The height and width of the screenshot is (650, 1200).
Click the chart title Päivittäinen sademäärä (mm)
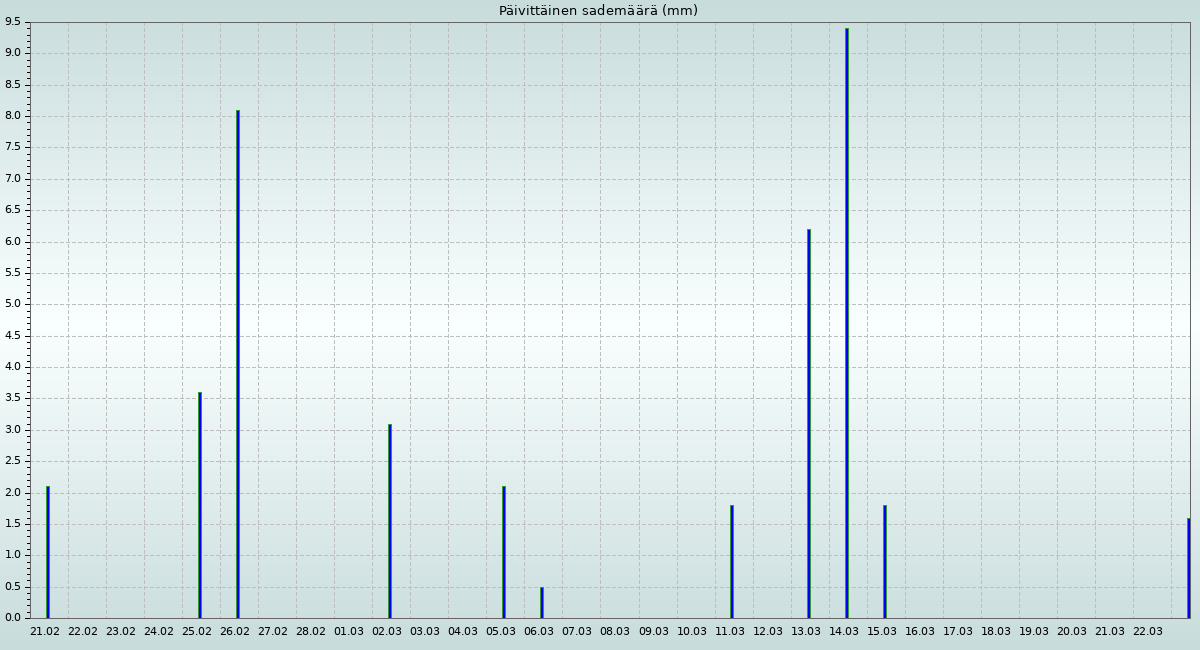598,11
